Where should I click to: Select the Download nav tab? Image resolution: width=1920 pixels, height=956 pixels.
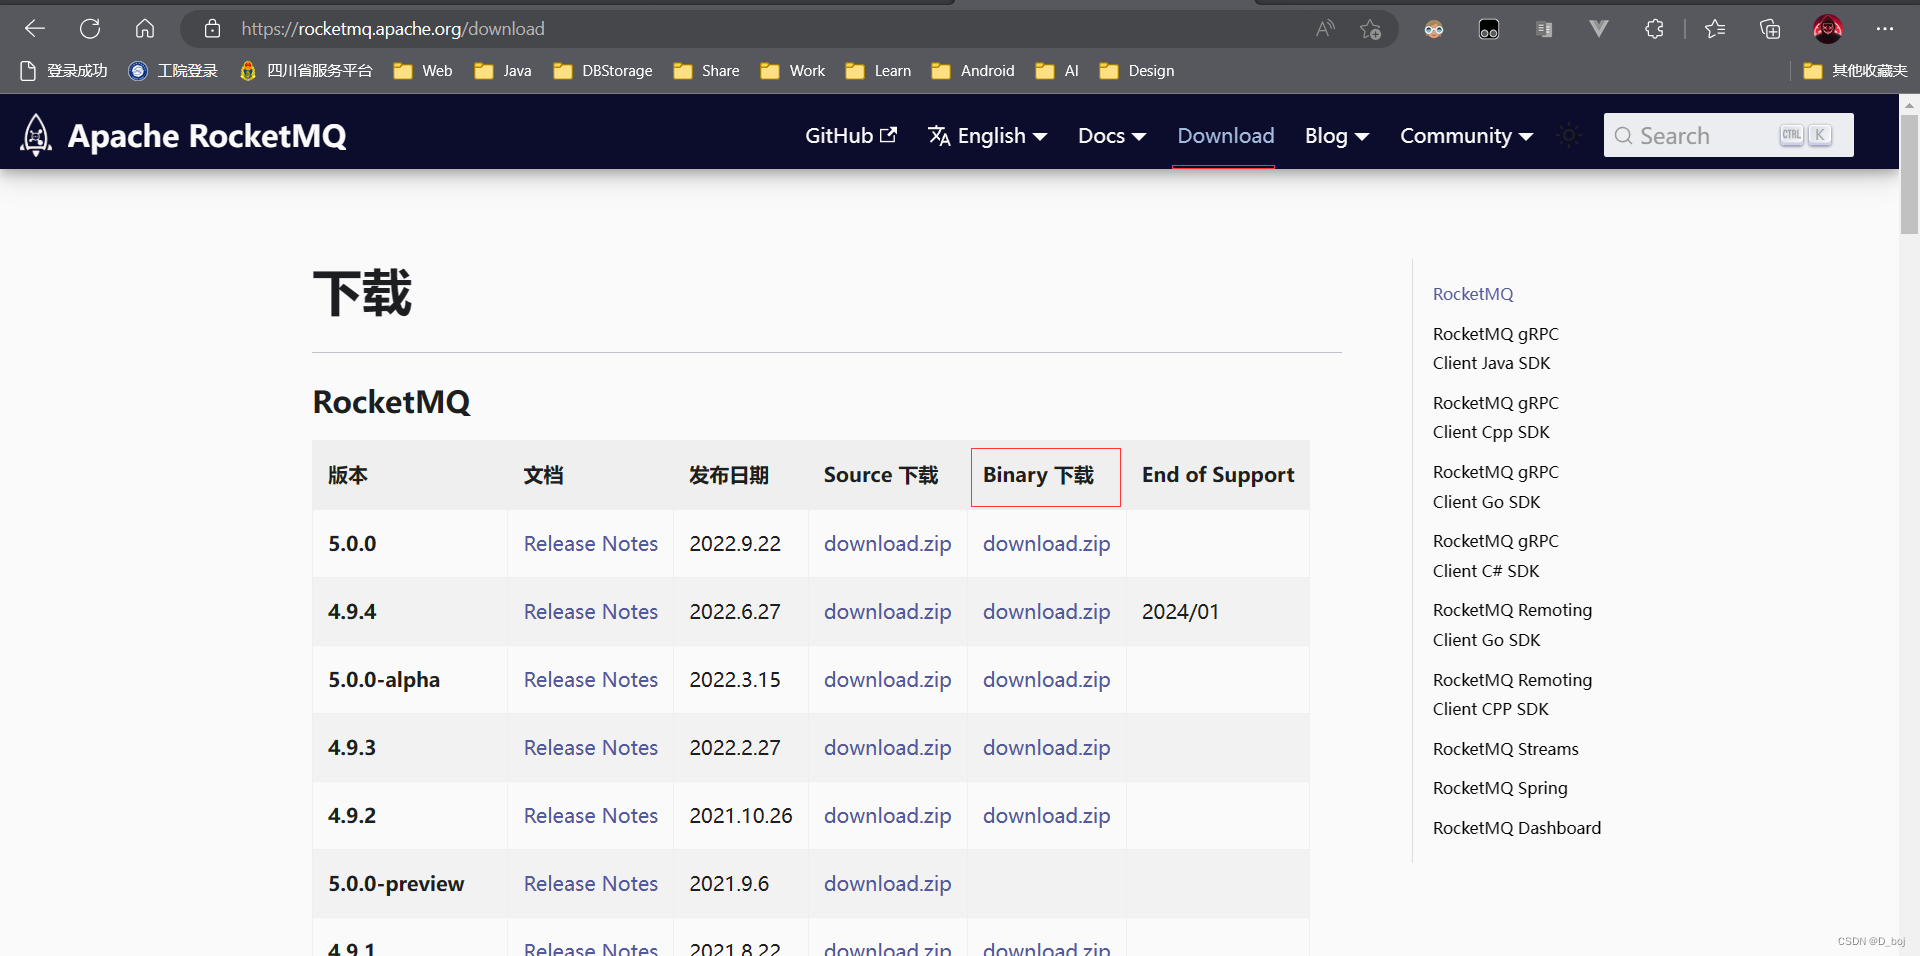[x=1225, y=135]
